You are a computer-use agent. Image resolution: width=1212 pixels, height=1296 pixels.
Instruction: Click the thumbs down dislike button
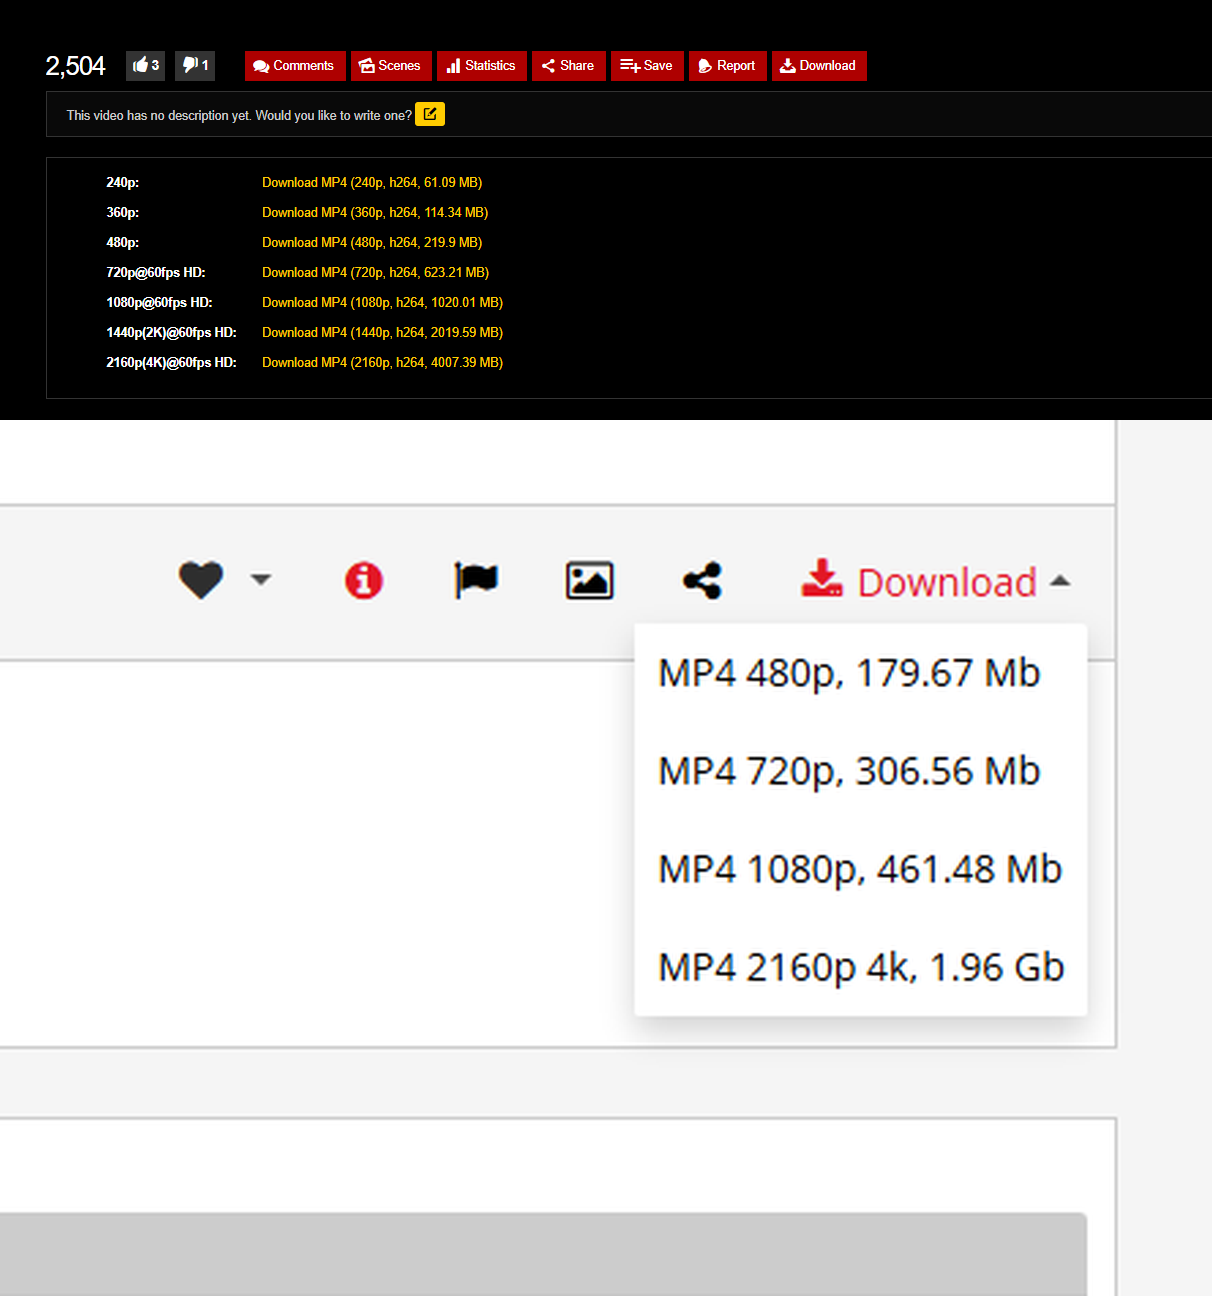tap(195, 65)
